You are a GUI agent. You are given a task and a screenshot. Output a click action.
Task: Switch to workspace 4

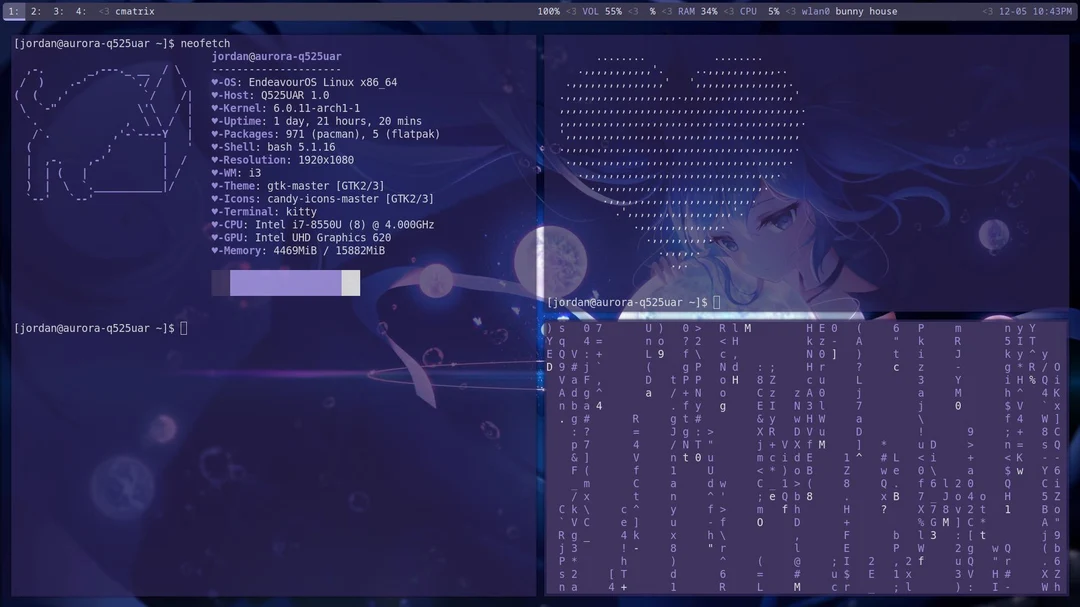(78, 11)
